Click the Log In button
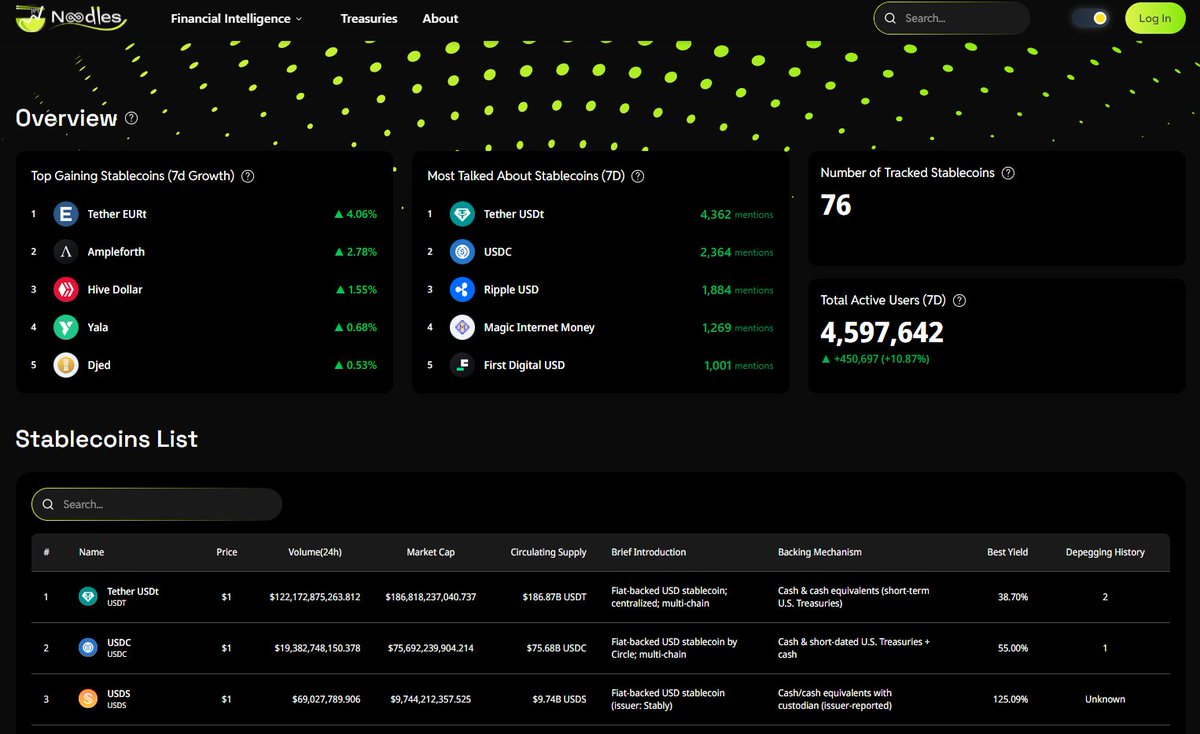The image size is (1200, 734). (x=1155, y=18)
